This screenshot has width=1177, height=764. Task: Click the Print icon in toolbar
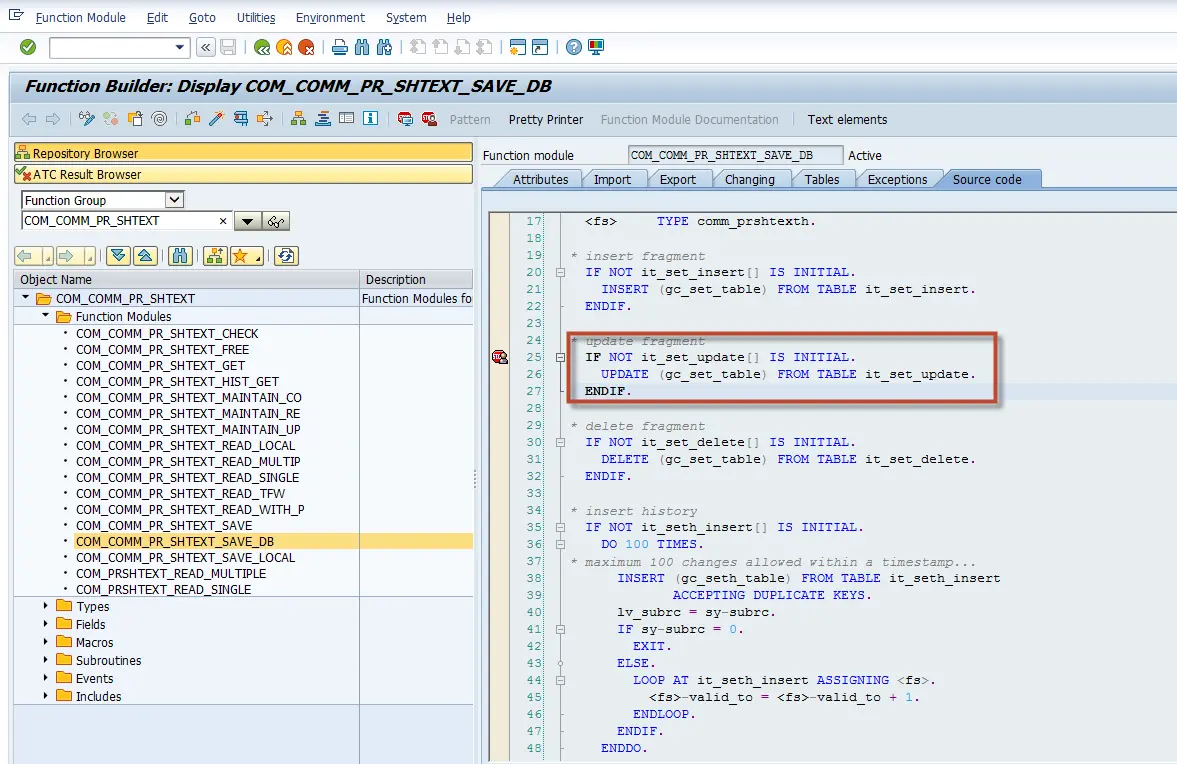340,47
